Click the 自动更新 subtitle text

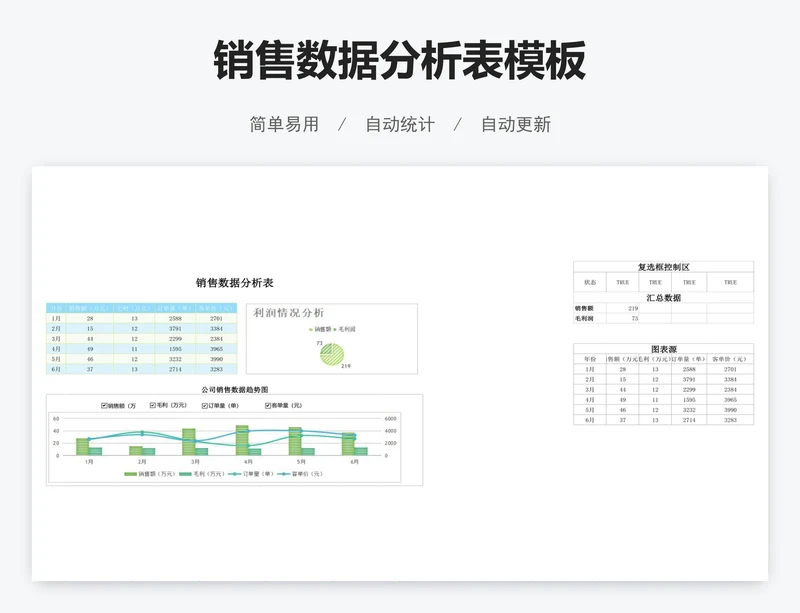[x=516, y=125]
